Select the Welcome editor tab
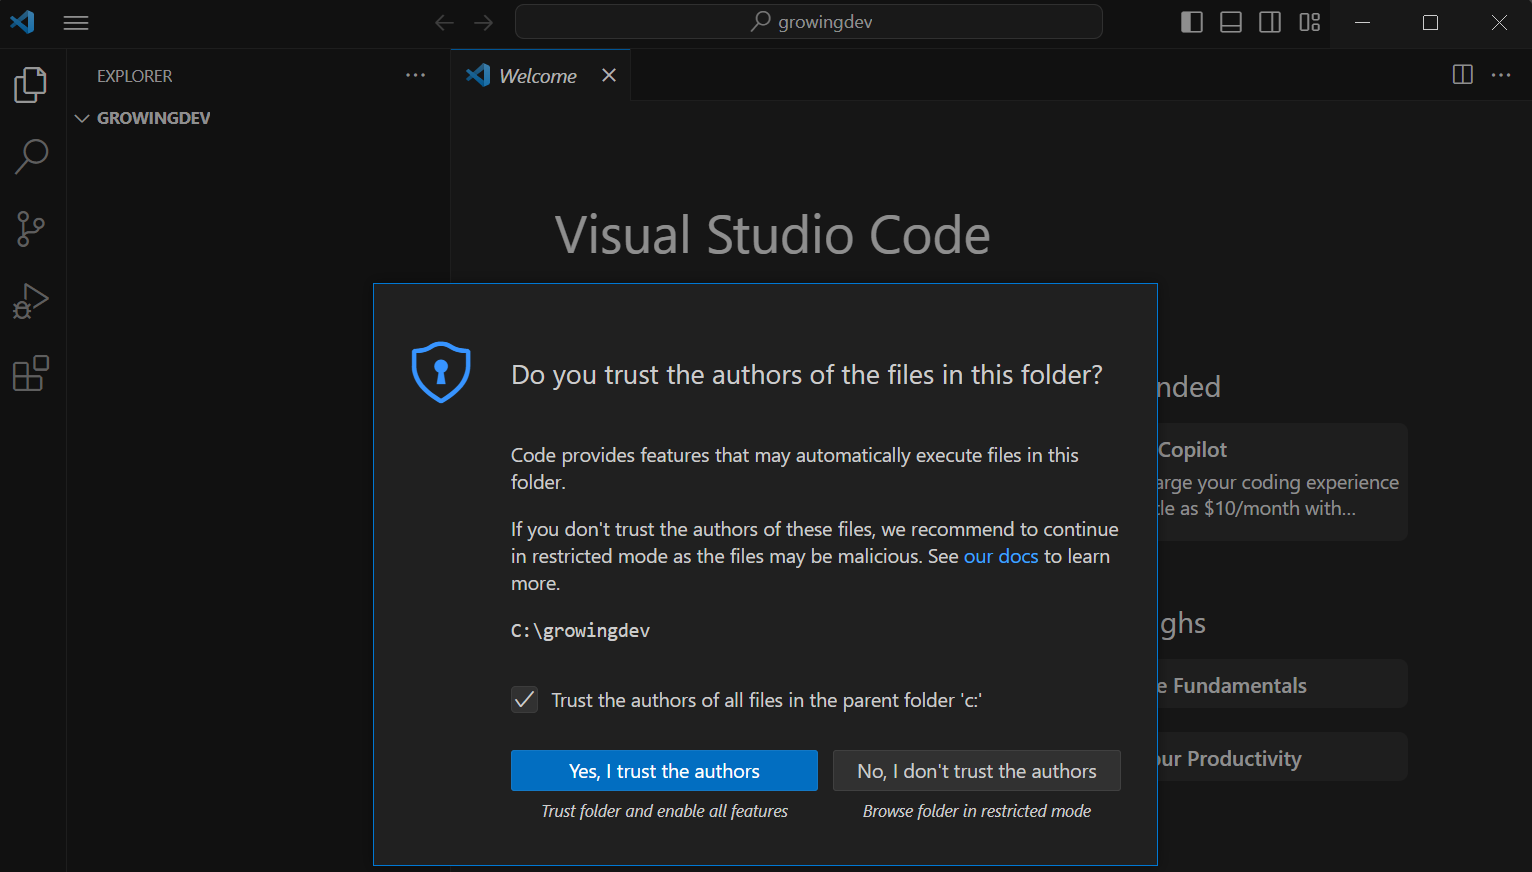 tap(538, 75)
